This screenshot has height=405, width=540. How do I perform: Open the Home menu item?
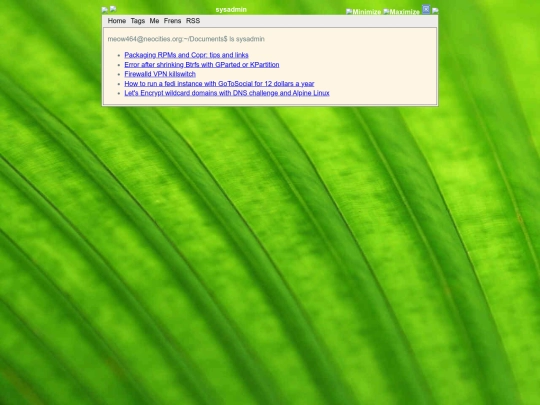tap(117, 21)
